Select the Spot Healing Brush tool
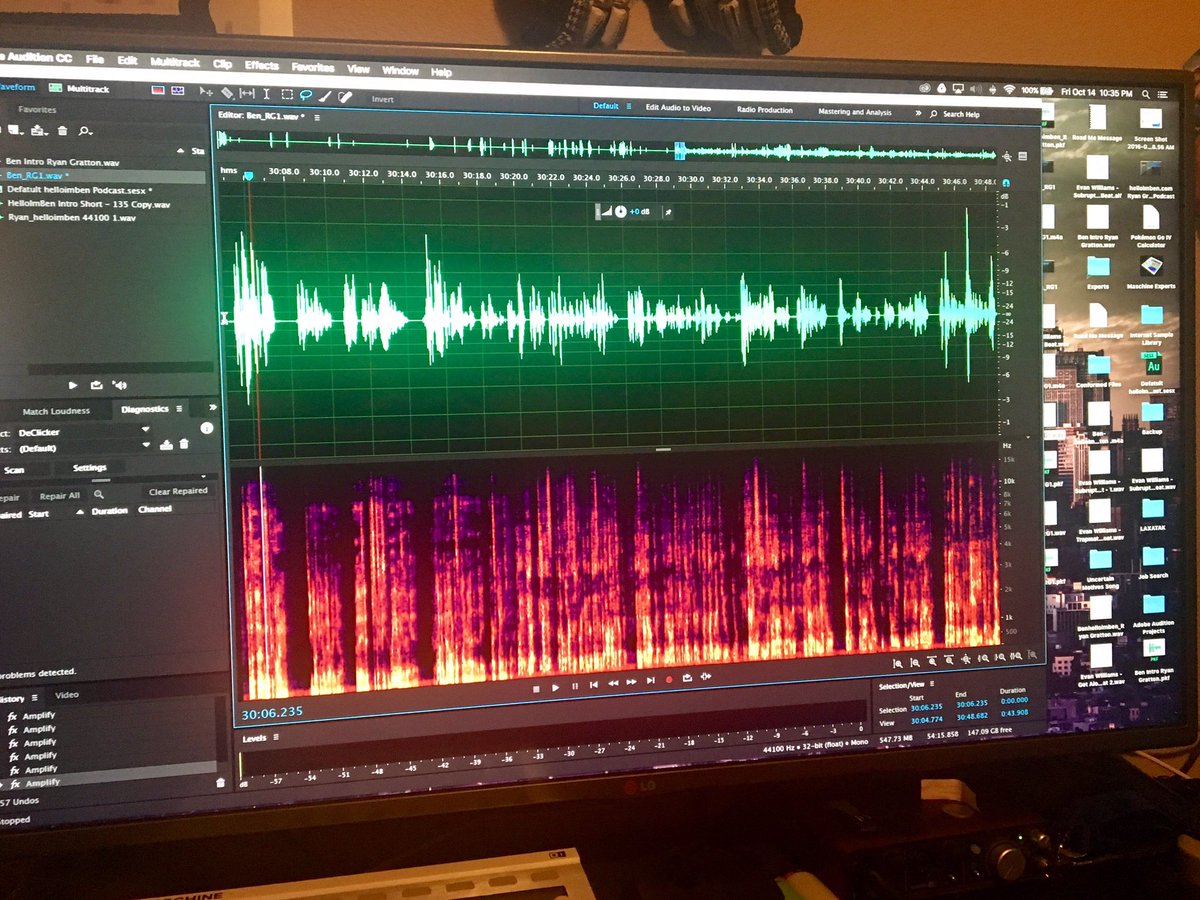Screen dimensions: 1200x900 [345, 96]
